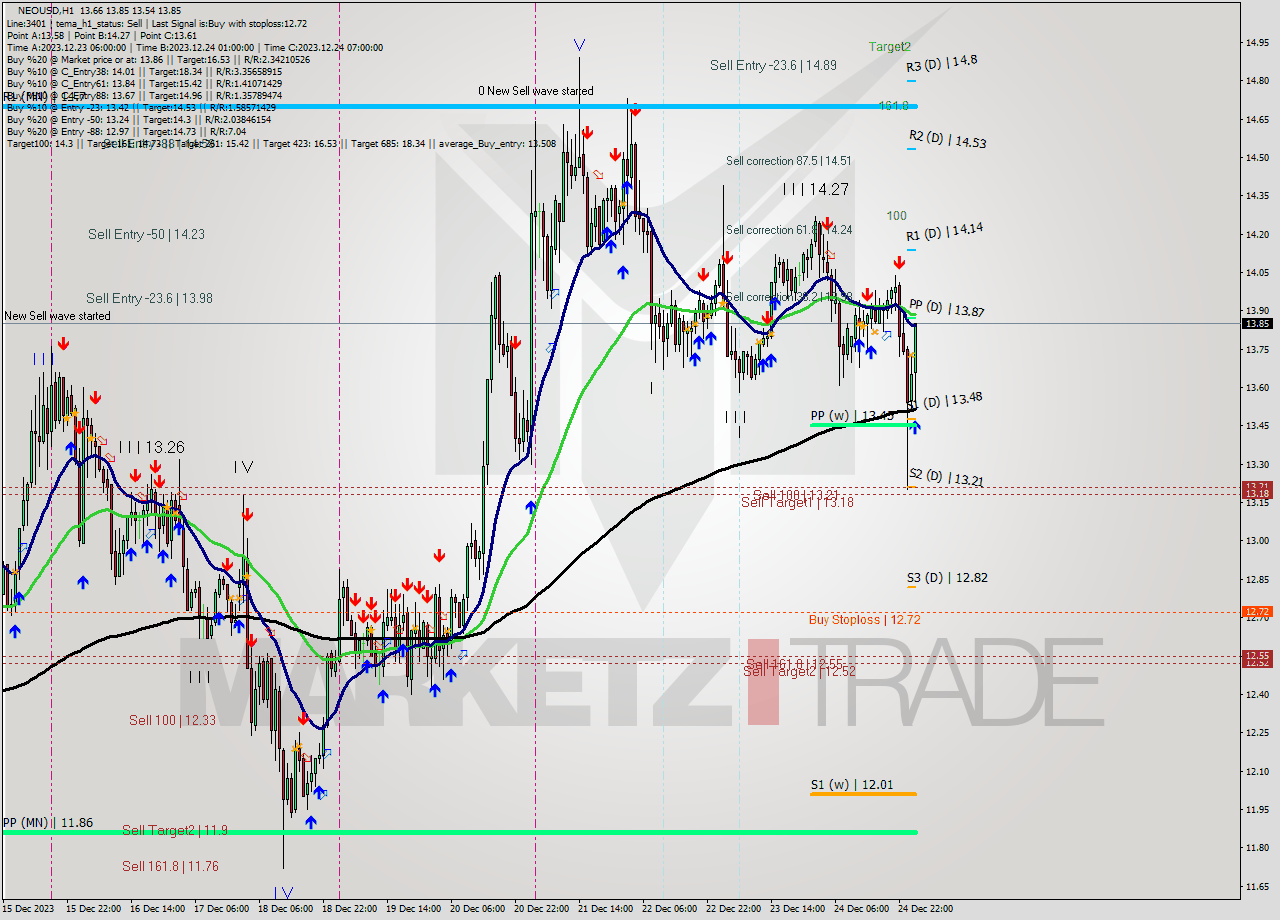Click the '24 Dec 22:00' time axis label
The image size is (1280, 920).
point(925,909)
